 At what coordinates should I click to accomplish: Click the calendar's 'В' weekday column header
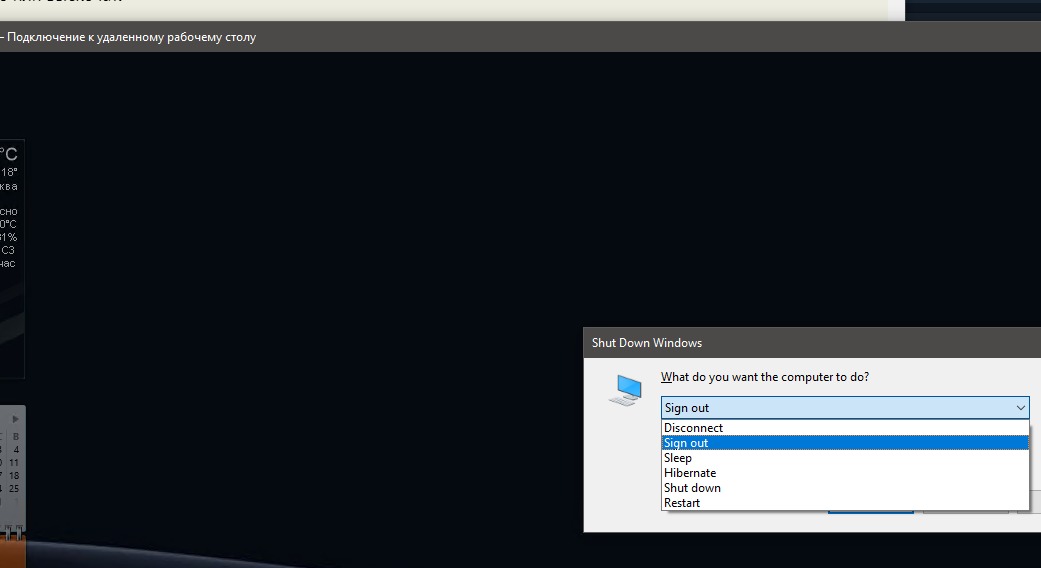pyautogui.click(x=15, y=437)
